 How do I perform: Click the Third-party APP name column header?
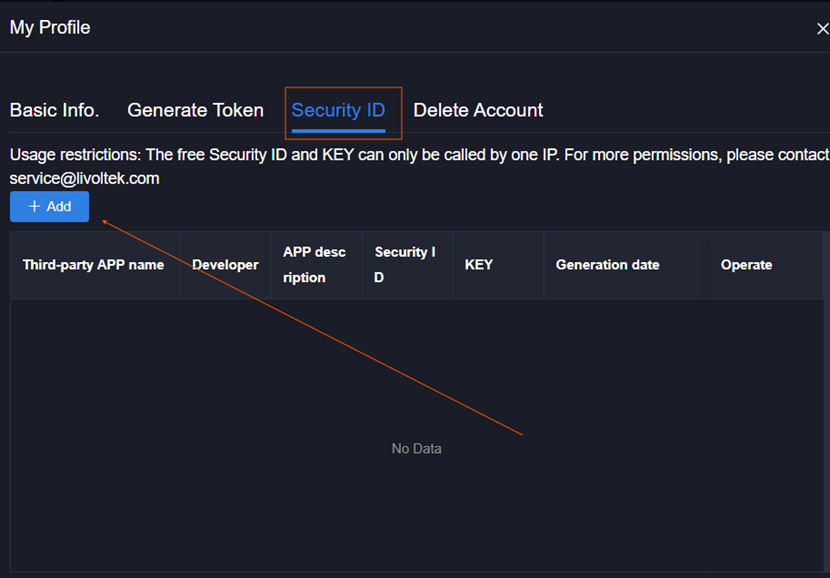click(x=93, y=265)
